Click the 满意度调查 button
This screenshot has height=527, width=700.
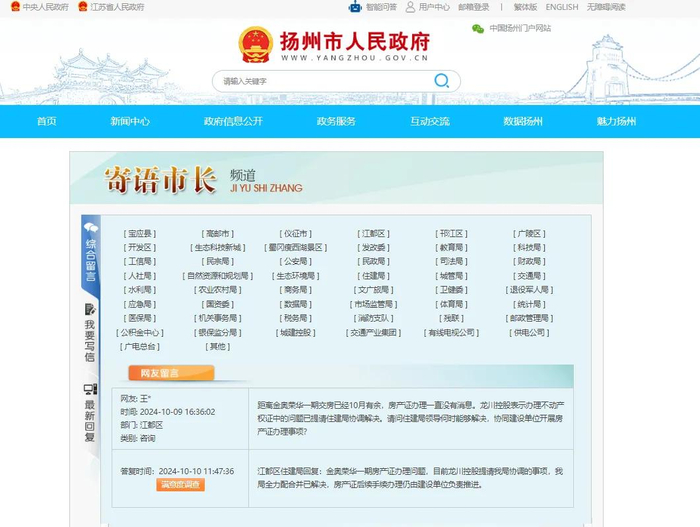(x=180, y=485)
